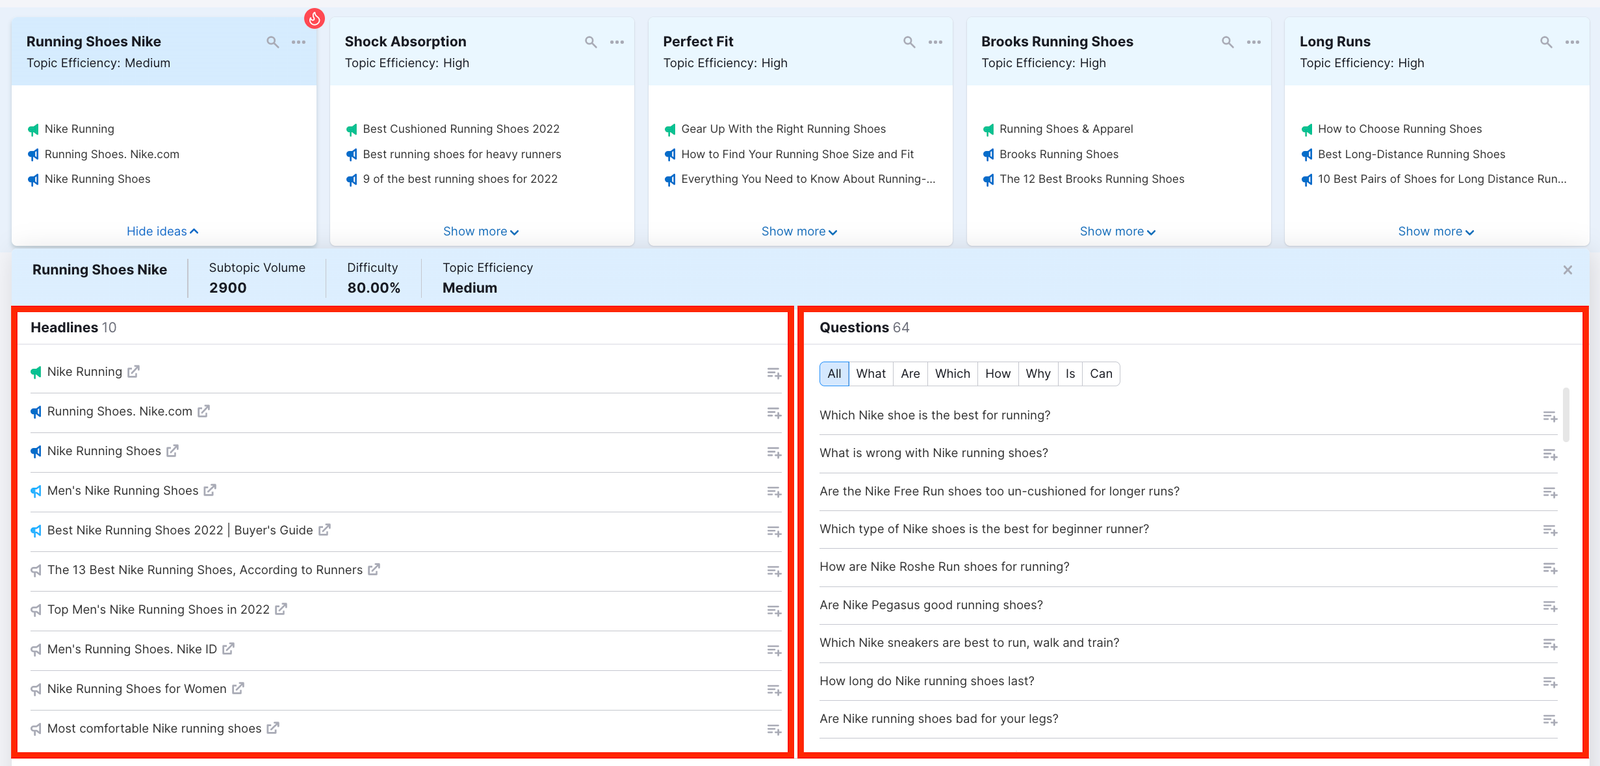
Task: Click '9 of the best running shoes for 2022'
Action: [x=460, y=179]
